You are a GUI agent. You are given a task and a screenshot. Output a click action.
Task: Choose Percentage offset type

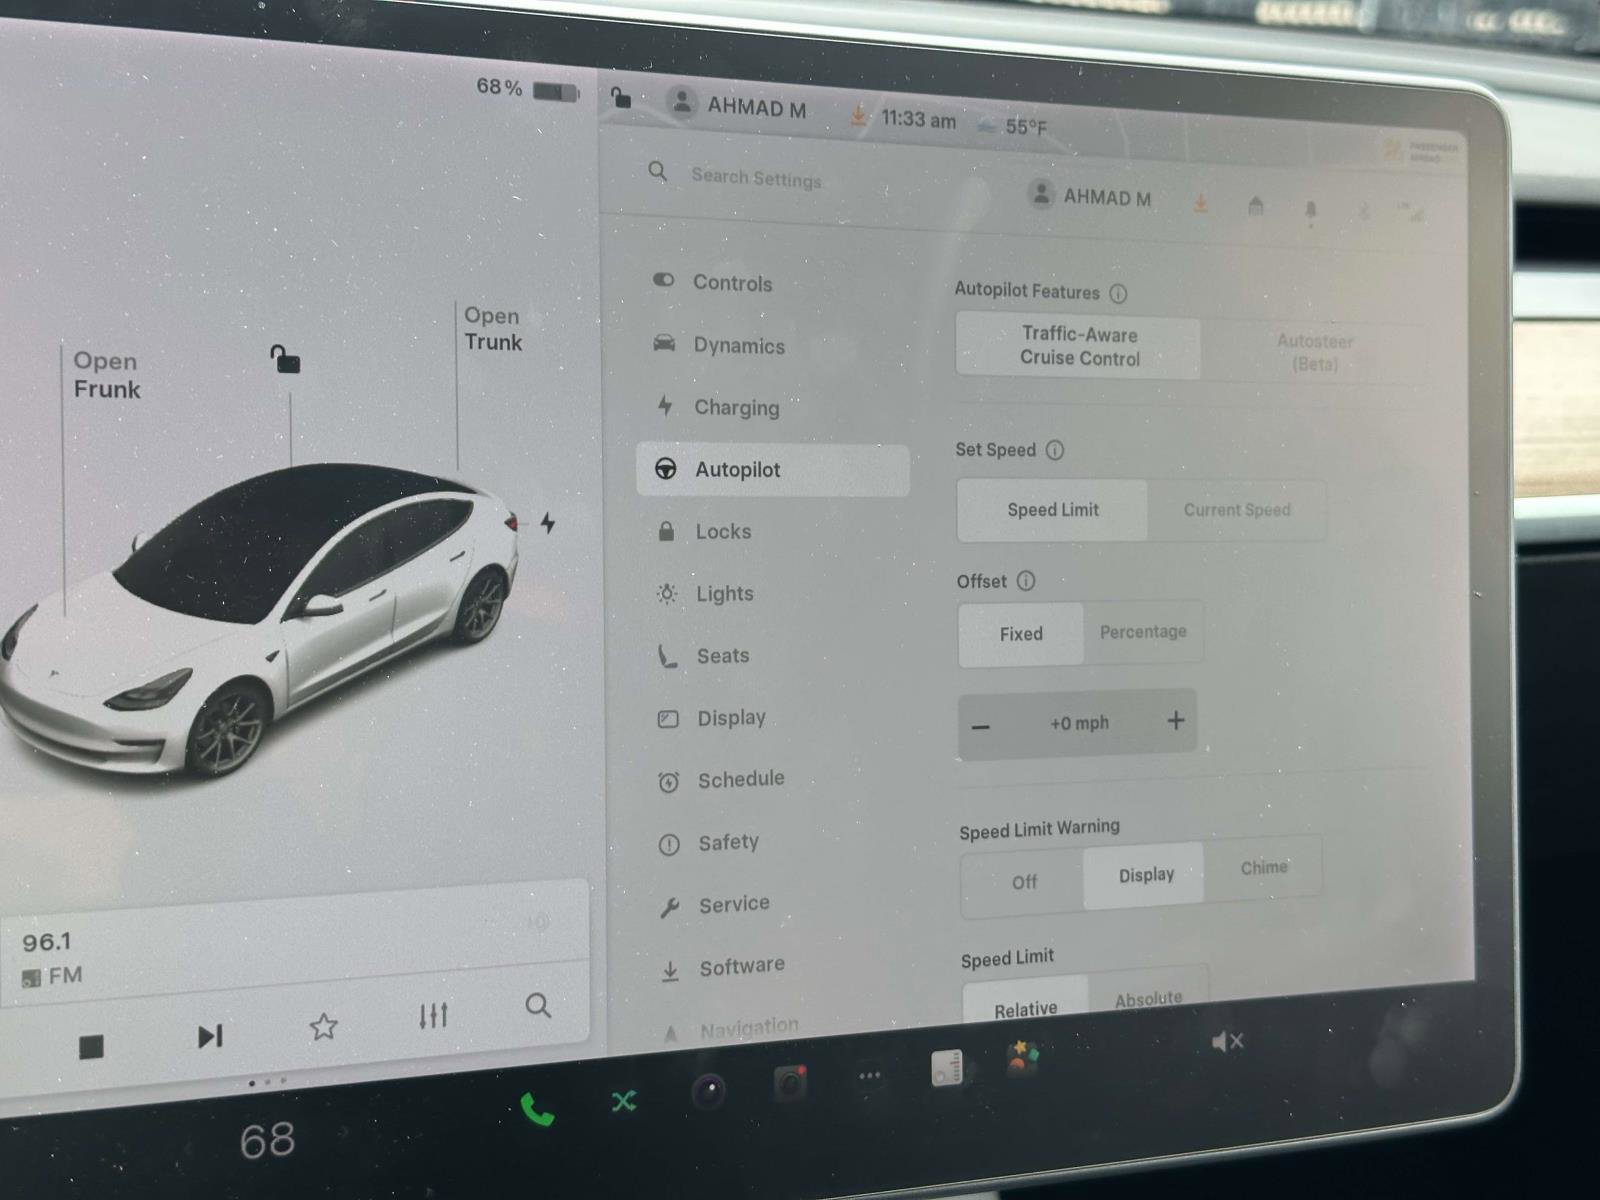[x=1143, y=632]
